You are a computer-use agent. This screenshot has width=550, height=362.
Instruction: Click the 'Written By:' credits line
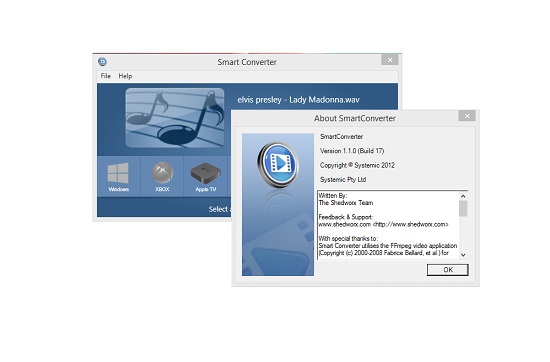coord(333,196)
